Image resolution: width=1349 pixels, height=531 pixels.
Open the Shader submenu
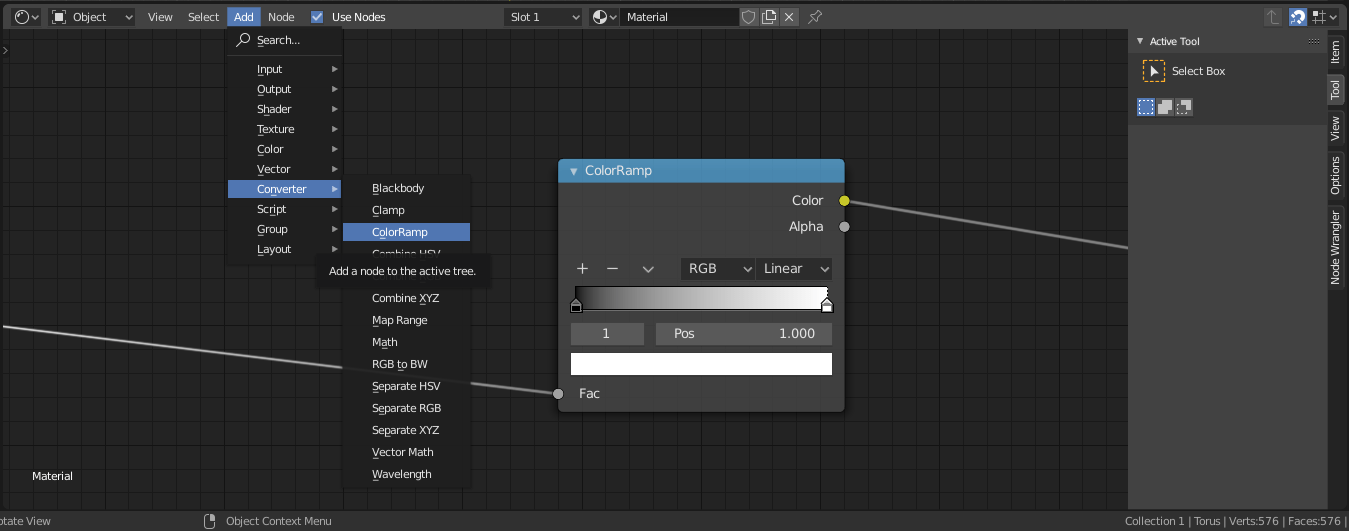pos(285,109)
